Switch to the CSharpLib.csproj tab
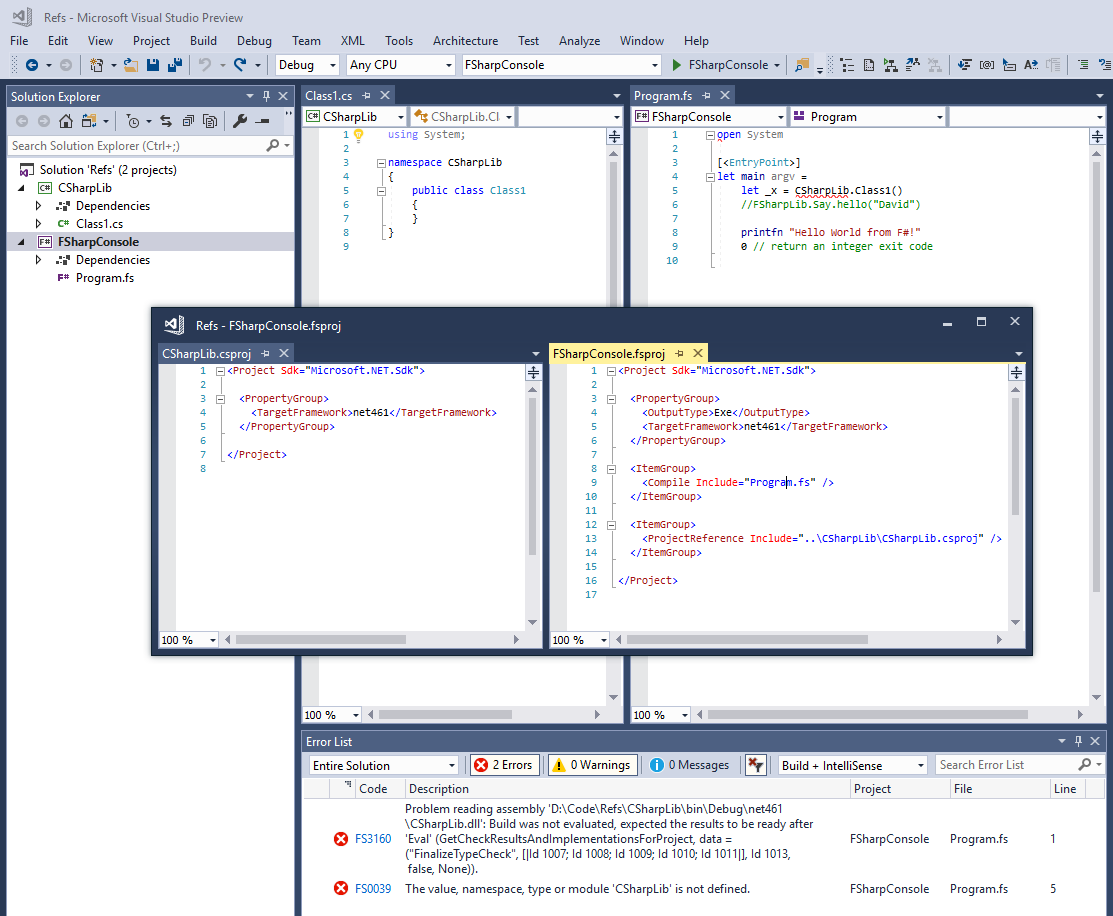 click(x=206, y=353)
